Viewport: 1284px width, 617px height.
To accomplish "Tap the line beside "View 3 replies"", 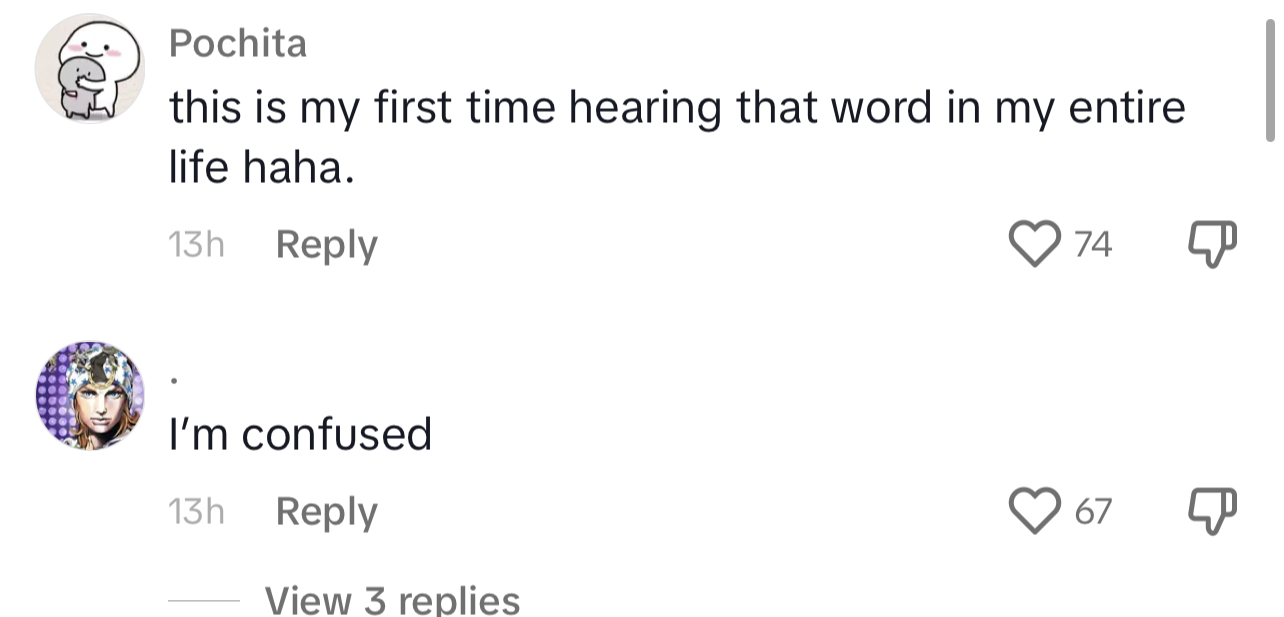I will [203, 601].
